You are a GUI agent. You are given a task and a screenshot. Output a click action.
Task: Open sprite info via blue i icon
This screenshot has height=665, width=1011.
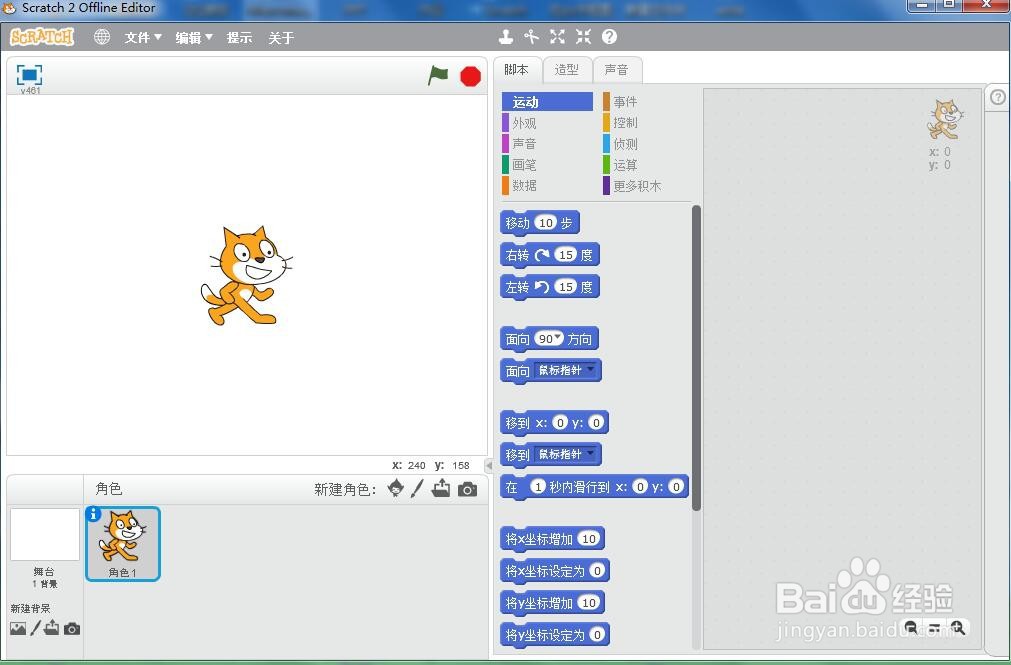(x=93, y=514)
